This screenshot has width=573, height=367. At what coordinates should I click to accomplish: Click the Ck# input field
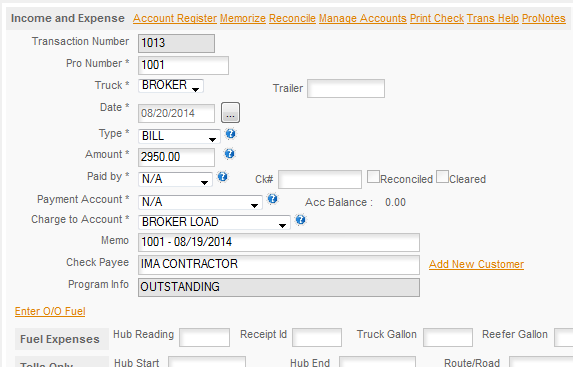tap(320, 179)
